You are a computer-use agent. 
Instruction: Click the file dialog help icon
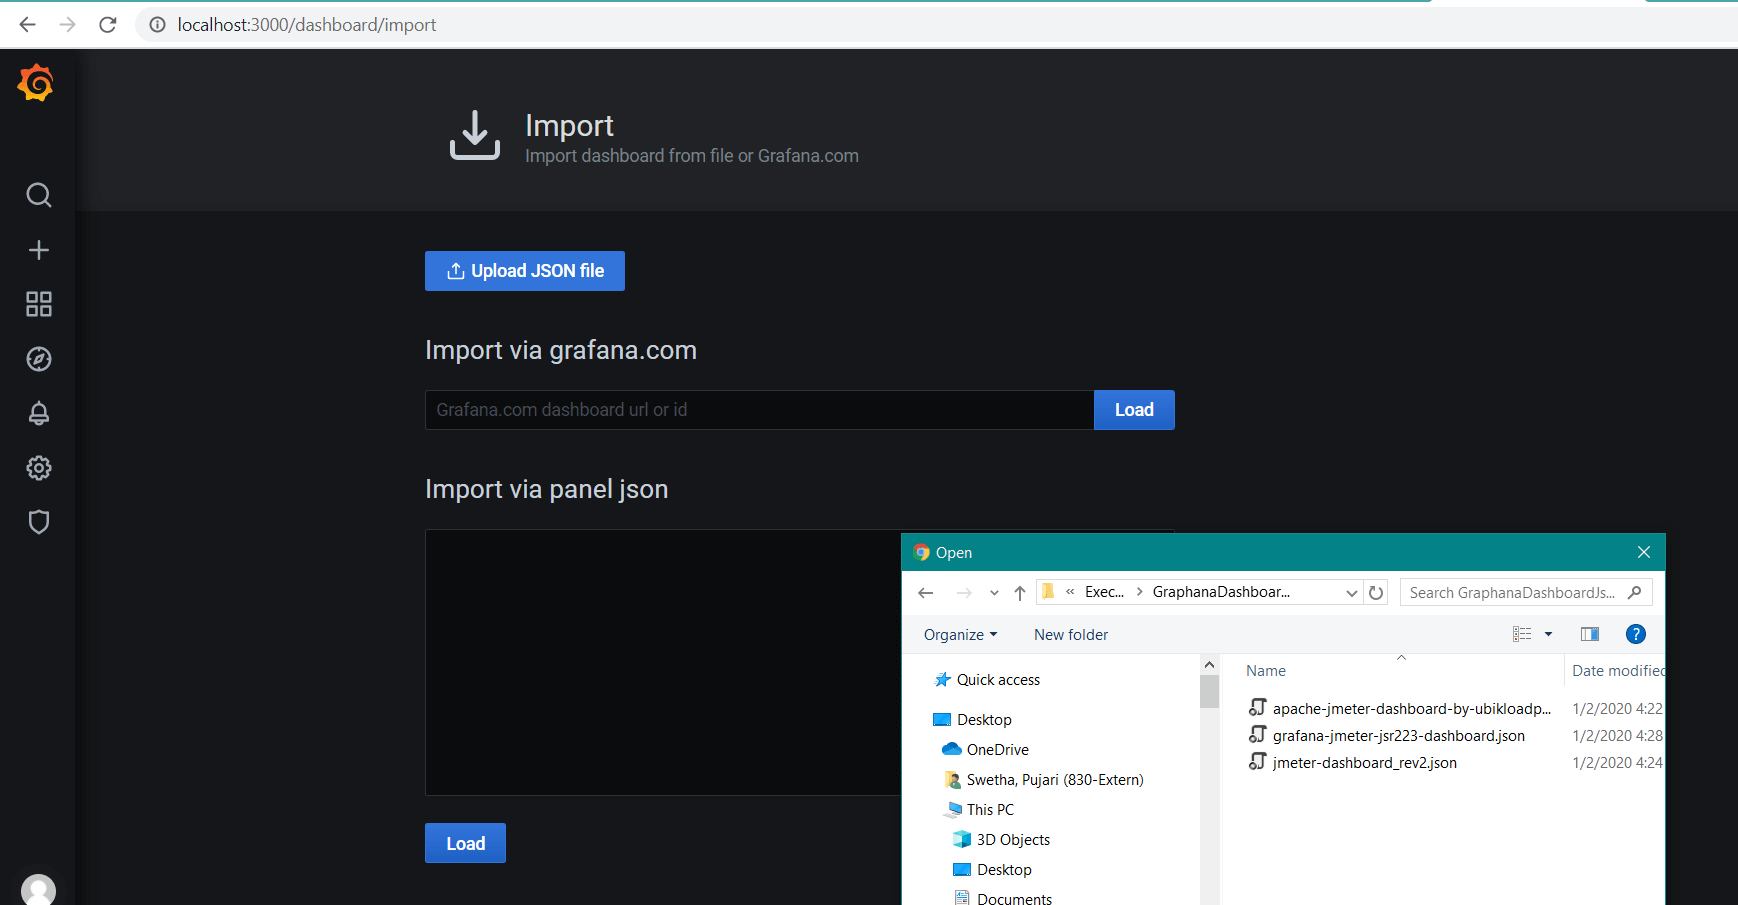[1635, 634]
